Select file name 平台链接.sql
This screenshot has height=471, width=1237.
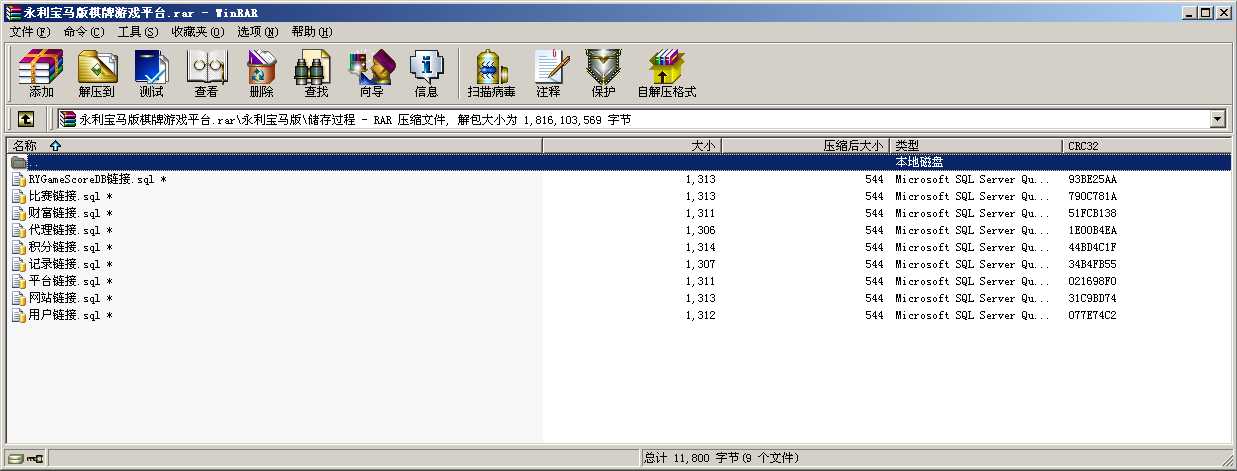70,281
